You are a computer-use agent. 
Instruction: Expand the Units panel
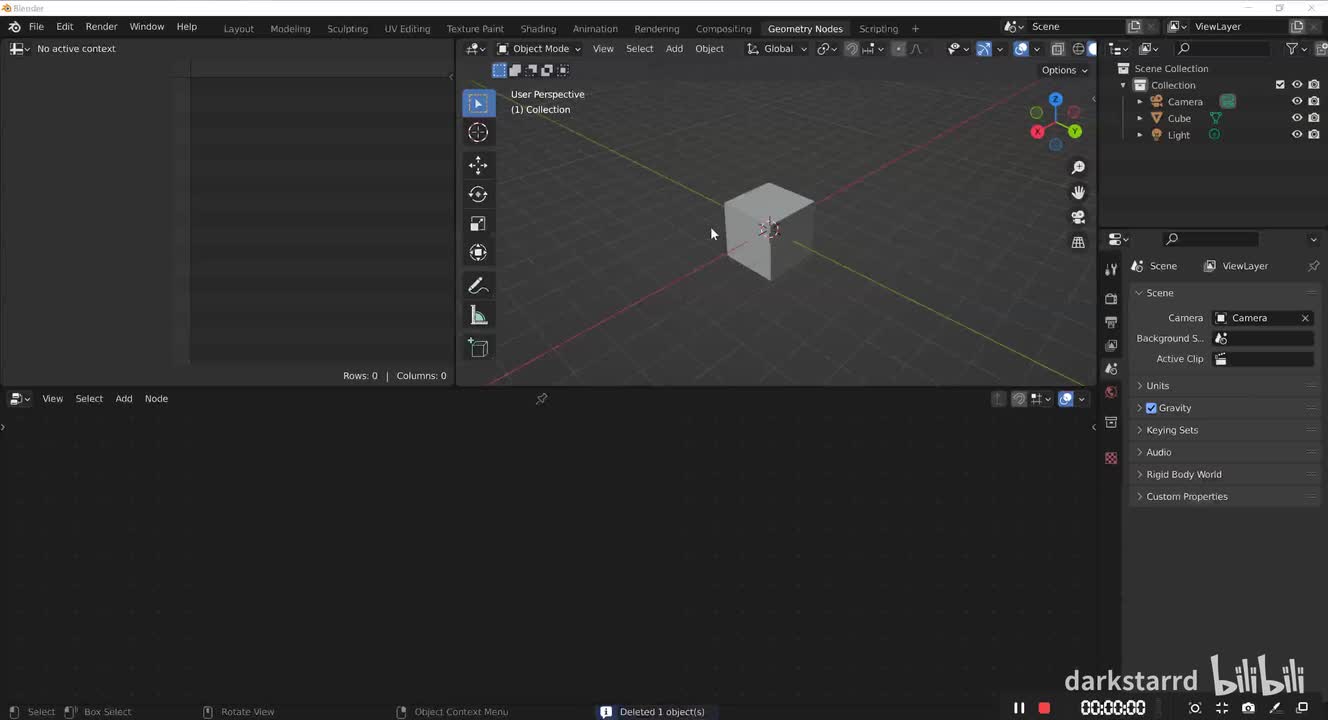[1157, 386]
